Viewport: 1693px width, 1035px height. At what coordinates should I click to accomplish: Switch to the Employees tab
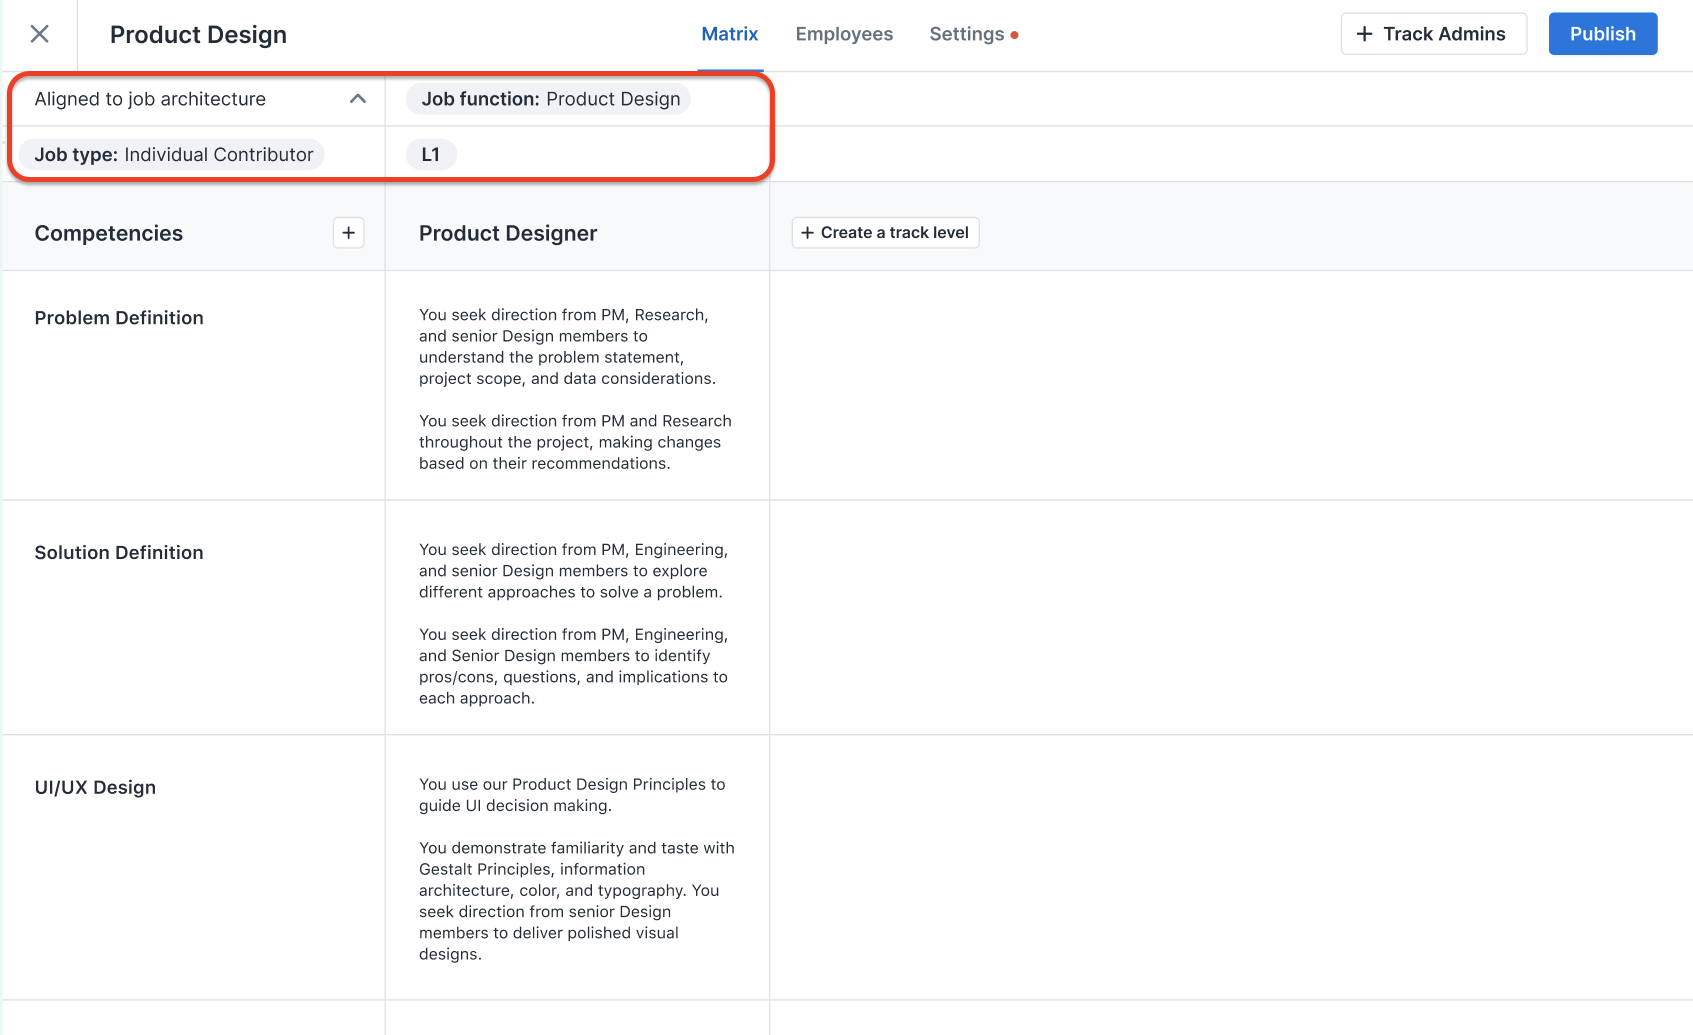point(844,33)
